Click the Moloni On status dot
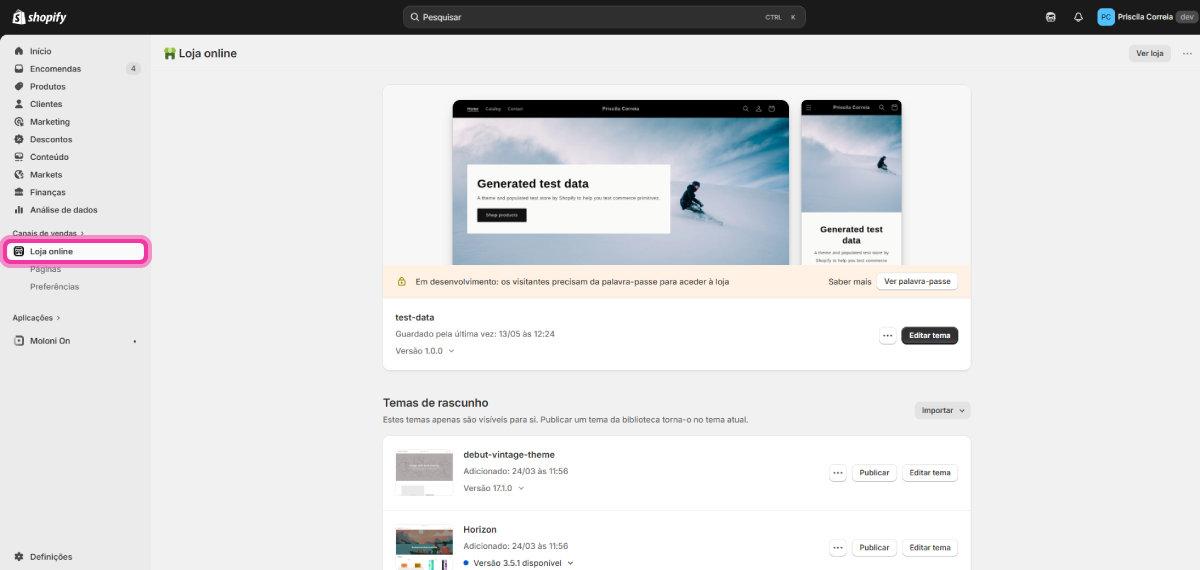 pos(135,341)
